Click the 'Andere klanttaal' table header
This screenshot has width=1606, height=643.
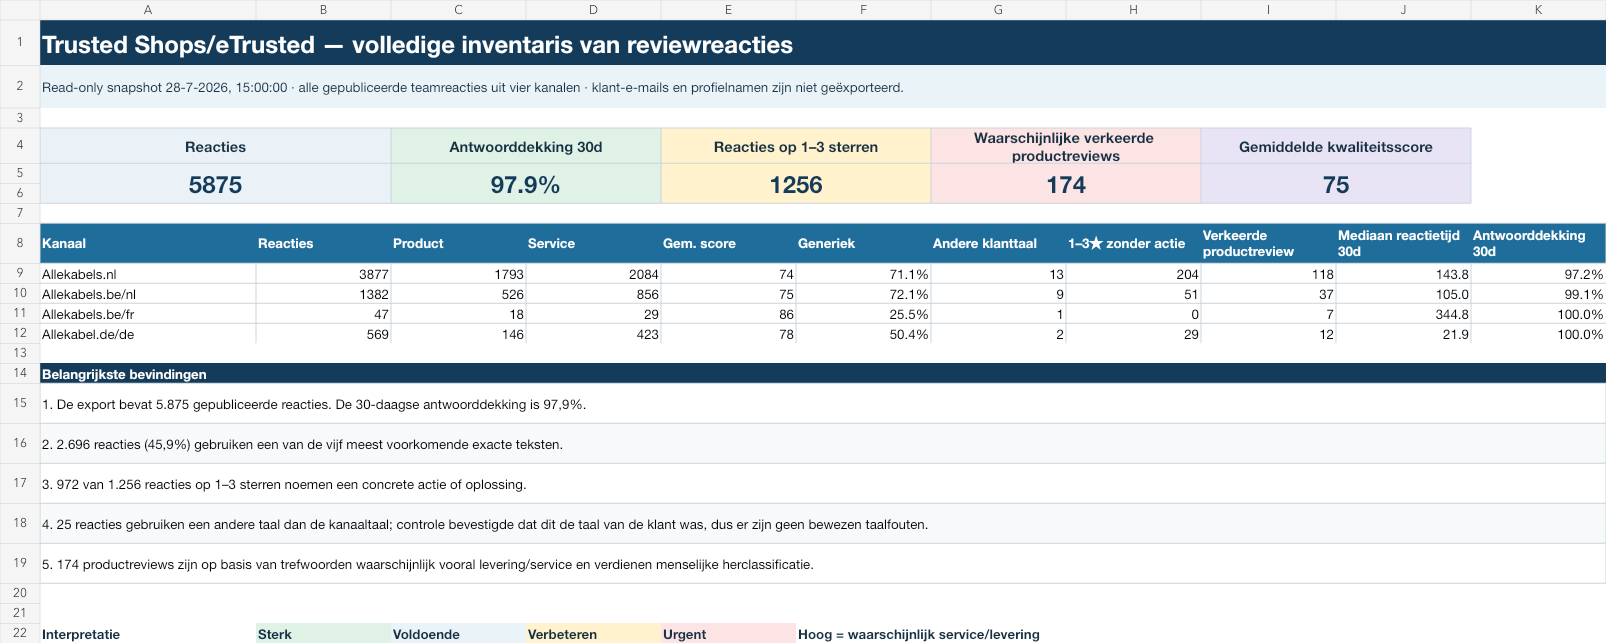coord(998,243)
